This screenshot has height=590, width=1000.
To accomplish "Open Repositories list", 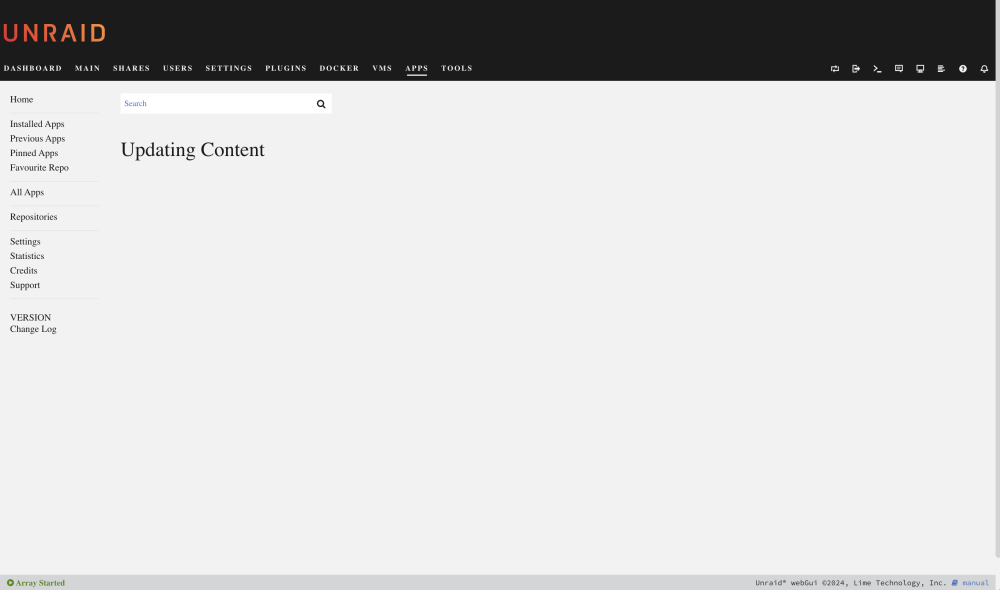I will (x=33, y=217).
